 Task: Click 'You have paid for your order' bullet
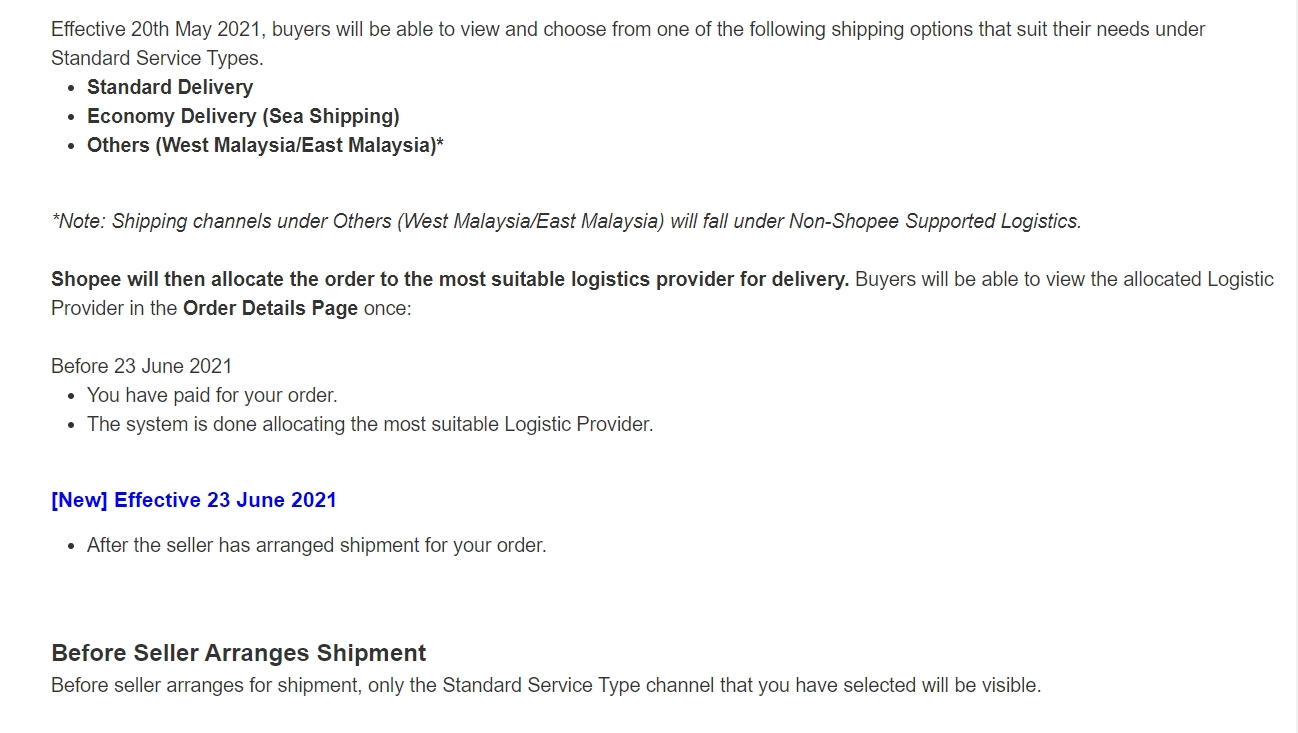tap(212, 395)
